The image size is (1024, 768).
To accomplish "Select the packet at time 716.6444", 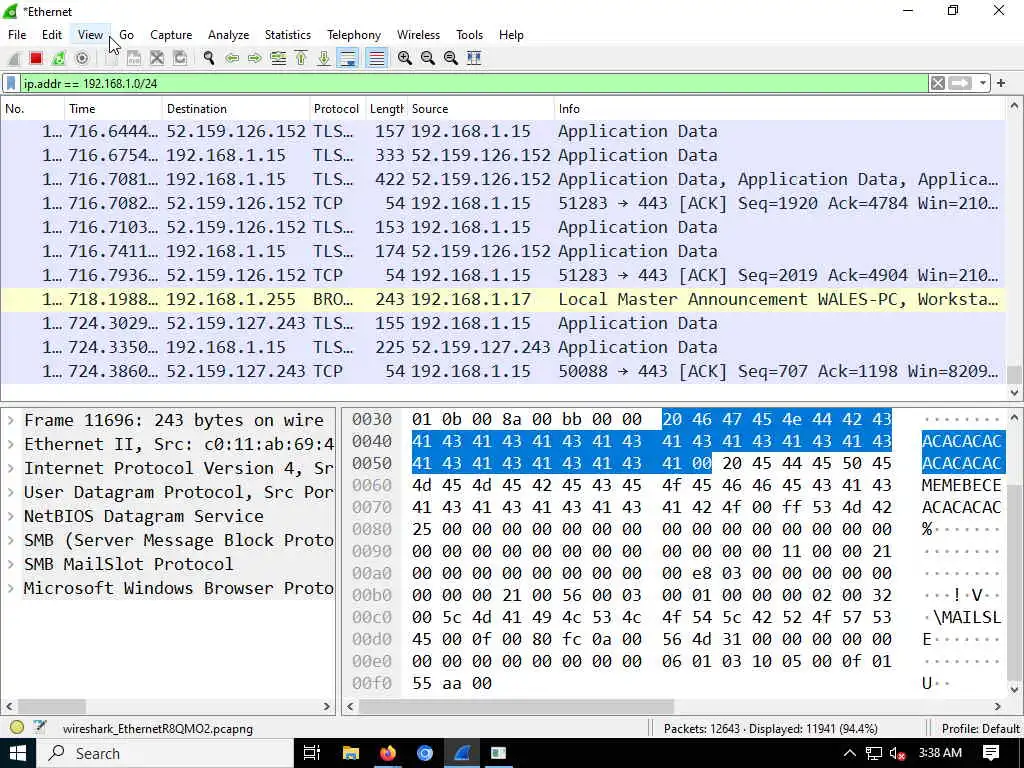I will tap(503, 131).
